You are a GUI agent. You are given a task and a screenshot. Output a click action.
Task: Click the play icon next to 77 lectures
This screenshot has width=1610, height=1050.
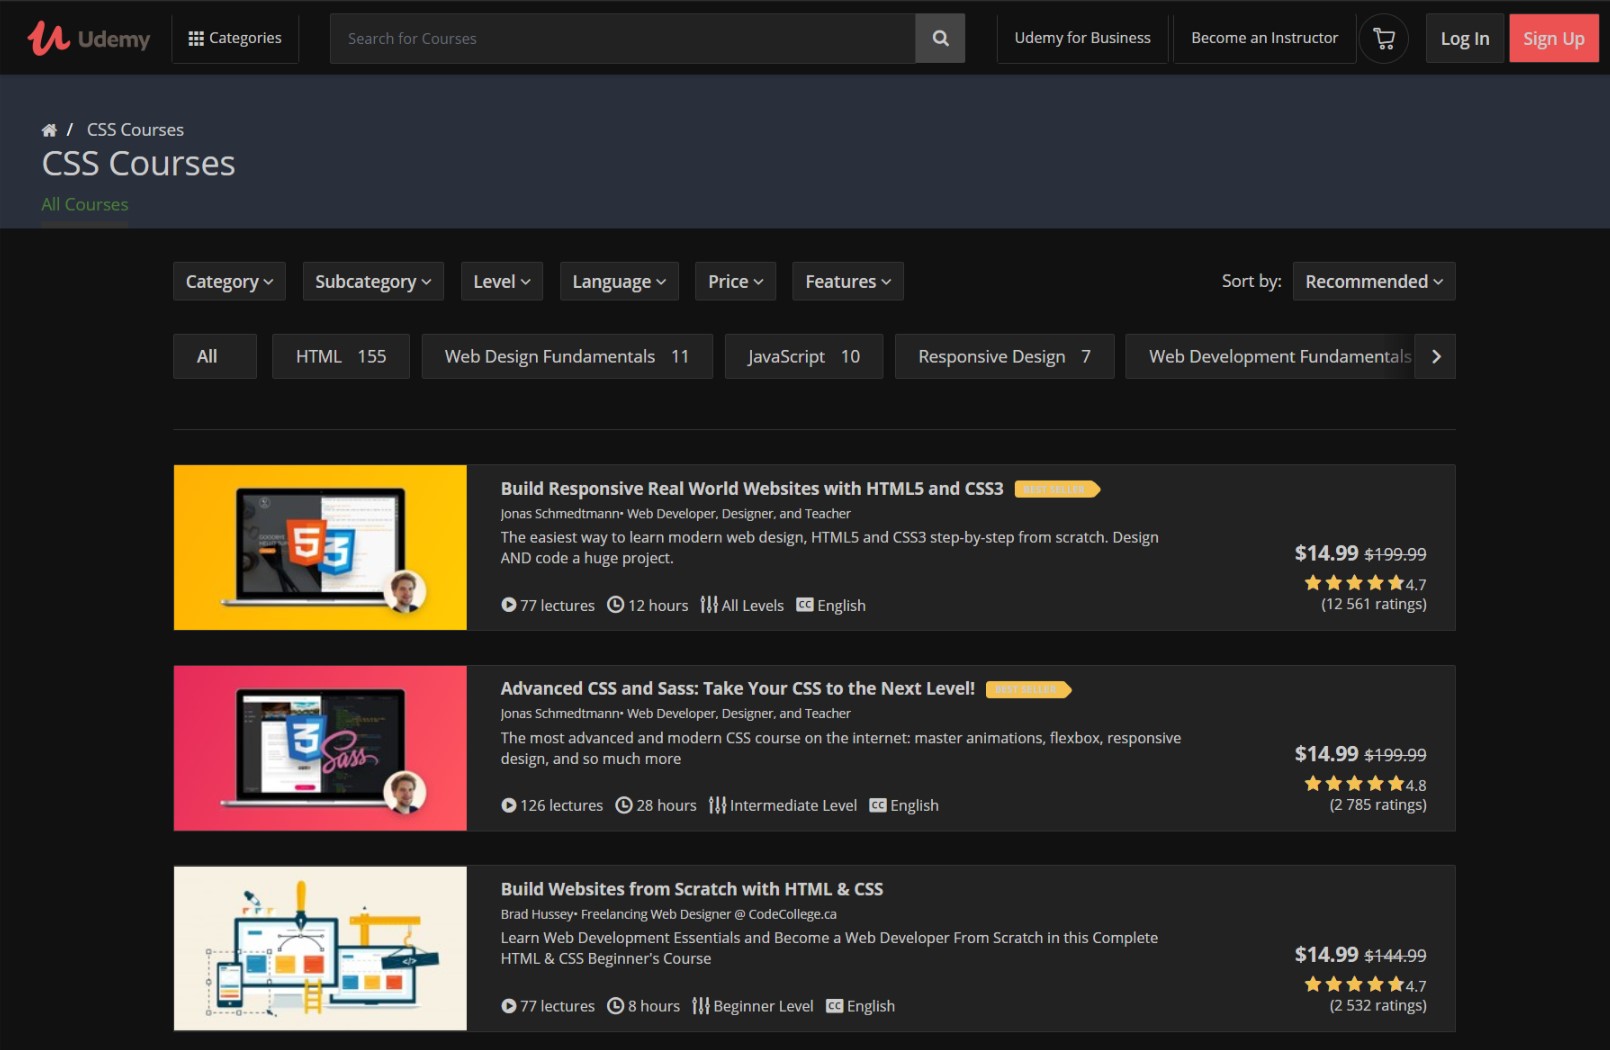(508, 605)
